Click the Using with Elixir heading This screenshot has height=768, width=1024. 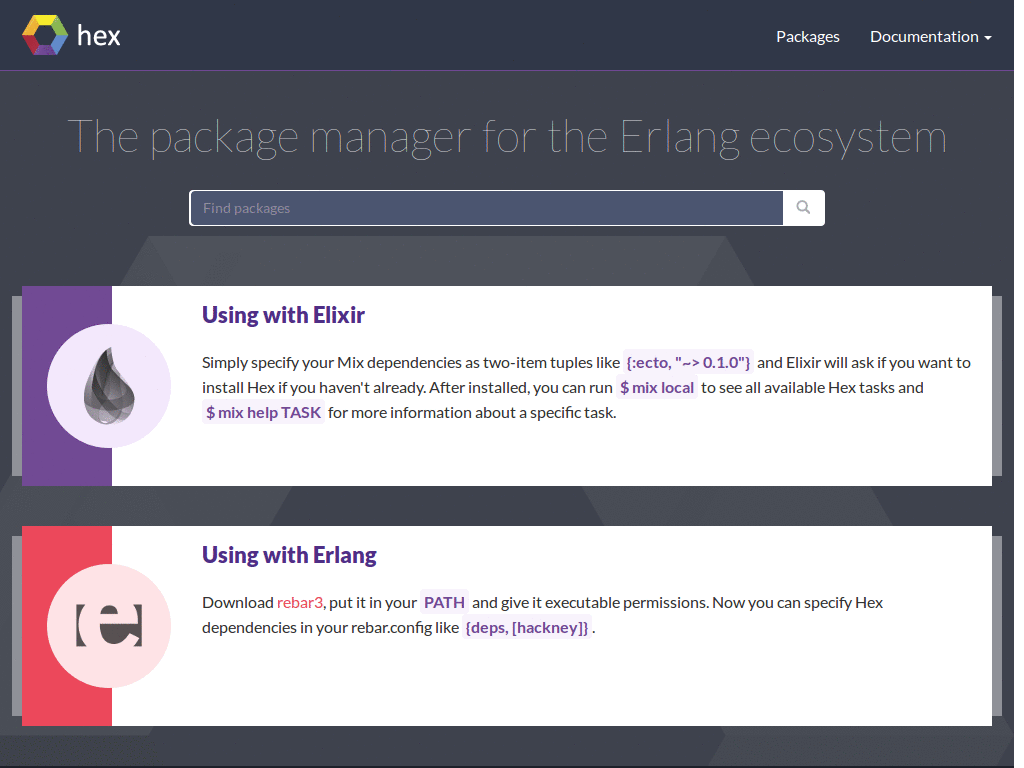(x=283, y=315)
